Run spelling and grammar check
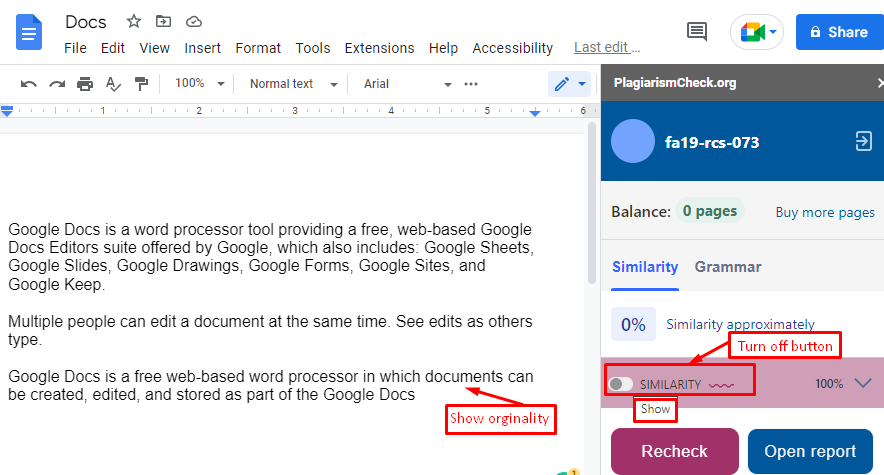Image resolution: width=884 pixels, height=475 pixels. (x=113, y=85)
